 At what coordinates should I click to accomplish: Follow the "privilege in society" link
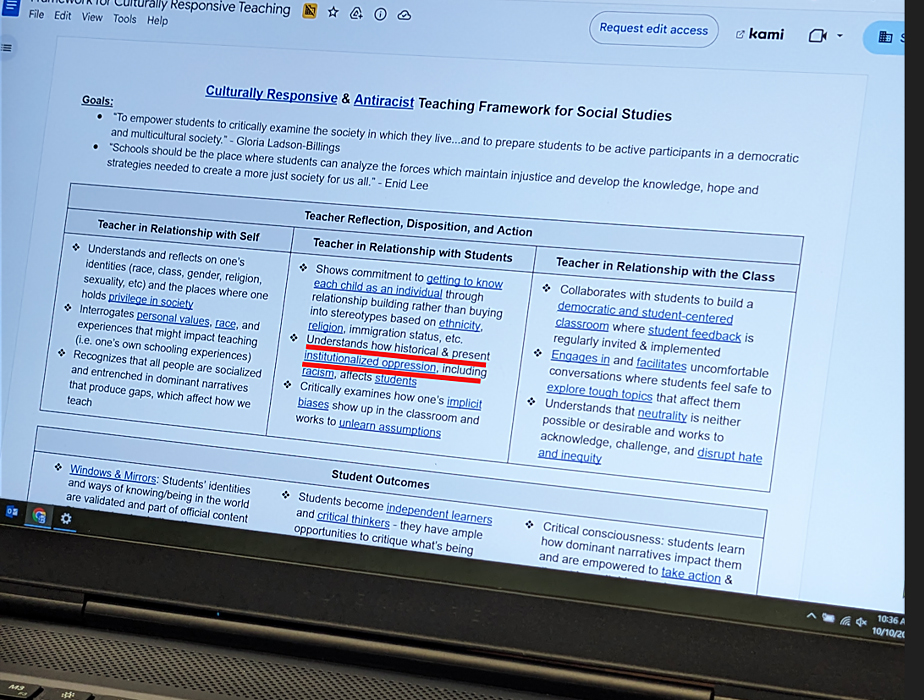151,301
